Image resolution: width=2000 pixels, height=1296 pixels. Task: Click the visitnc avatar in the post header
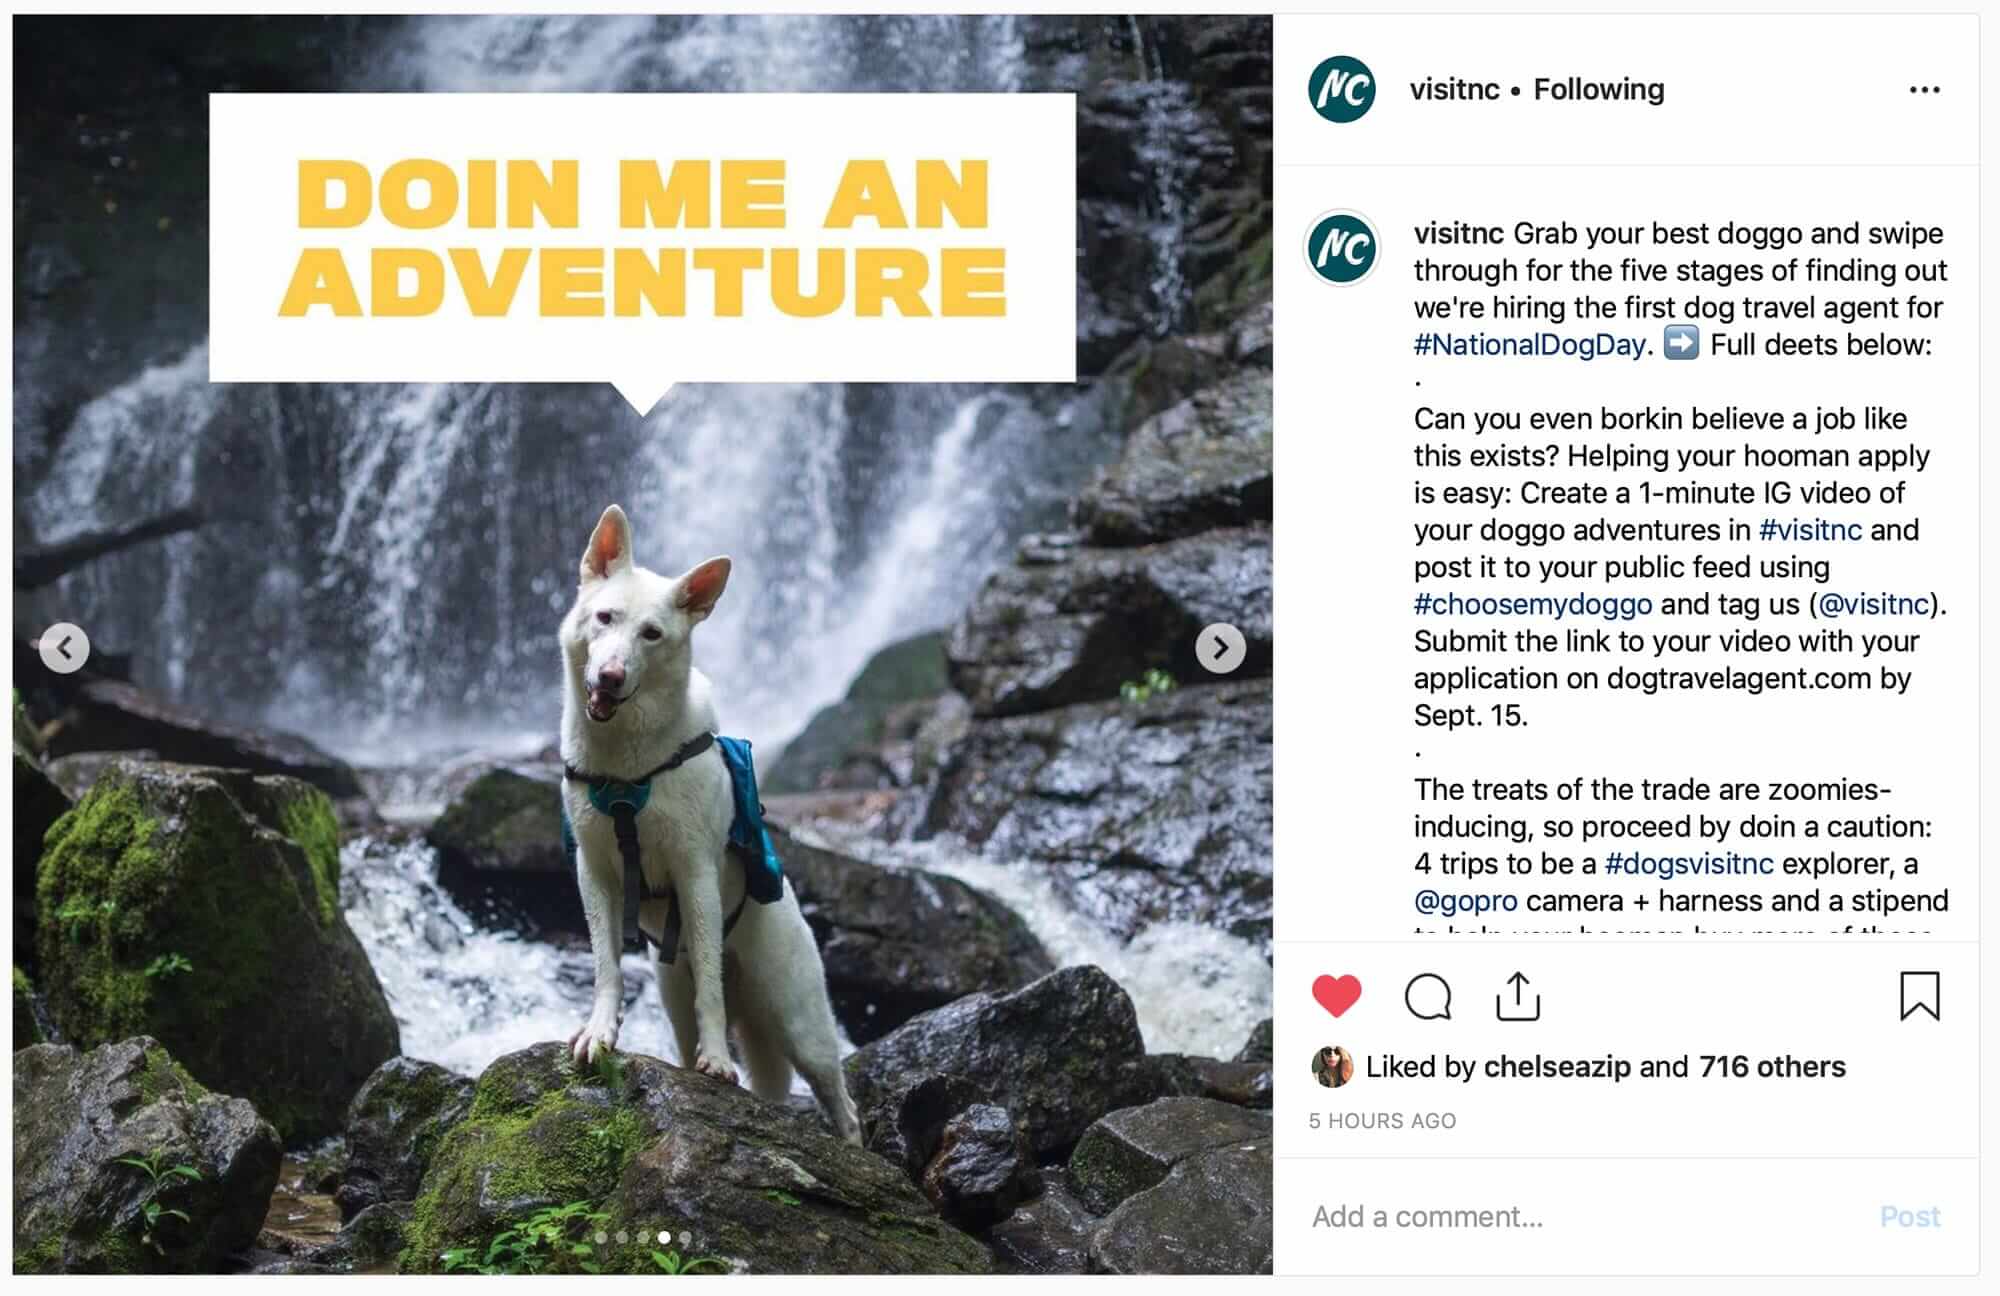(x=1341, y=90)
